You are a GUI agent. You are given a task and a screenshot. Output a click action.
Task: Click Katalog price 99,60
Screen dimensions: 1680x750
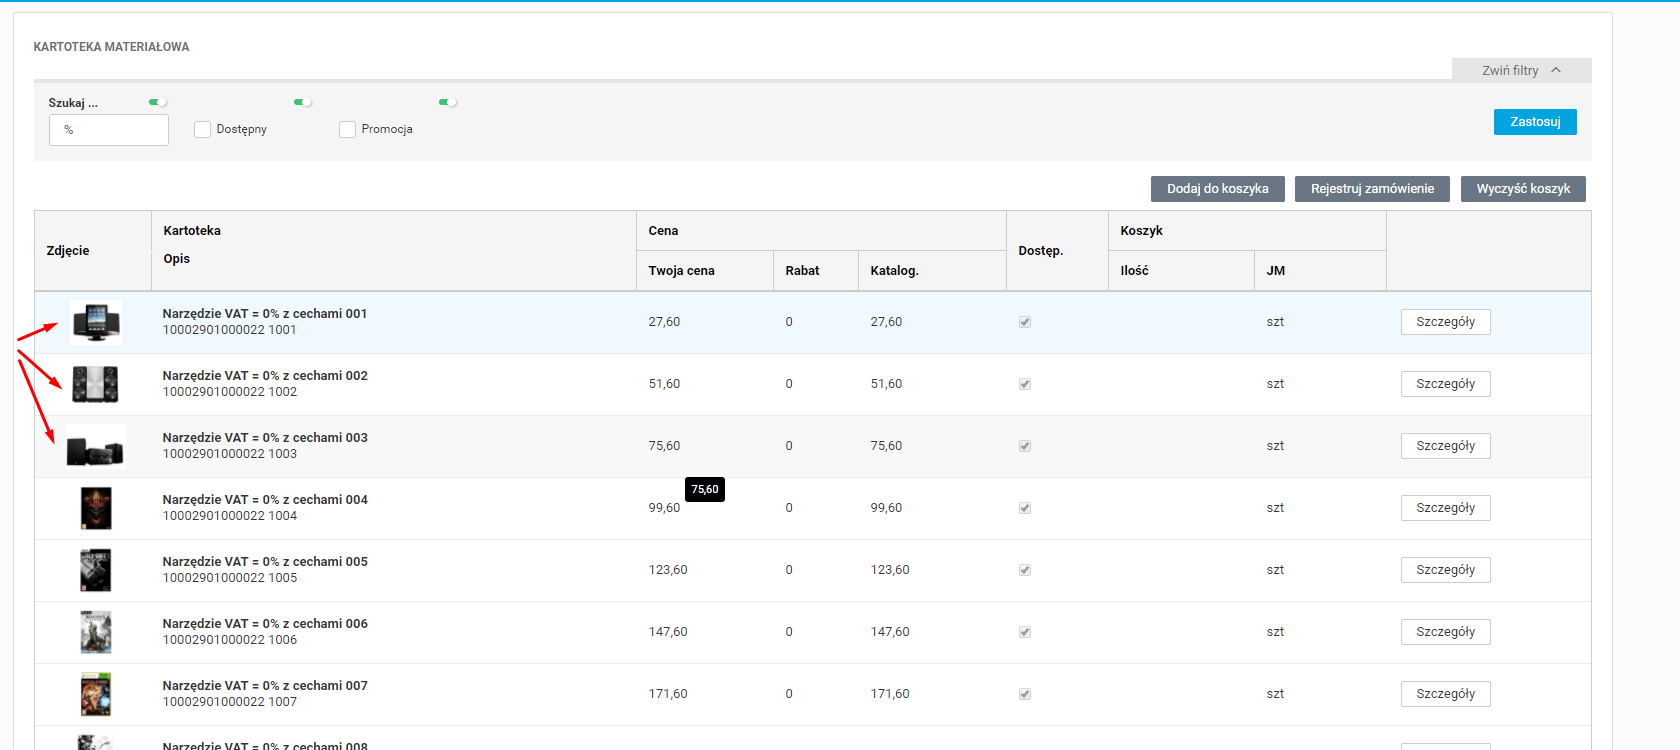[x=886, y=508]
